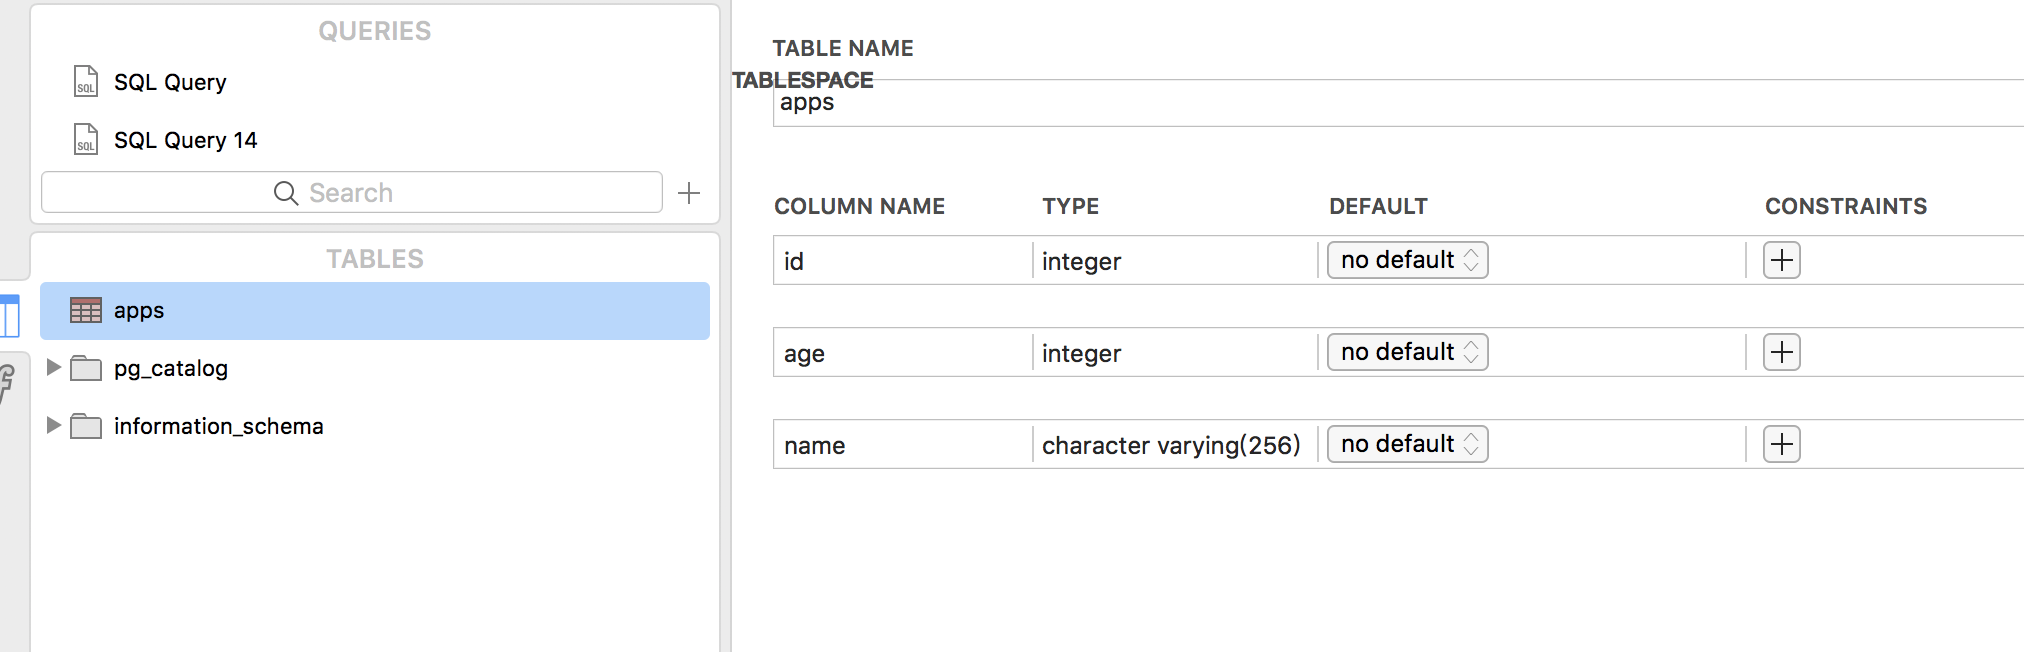Click the TABLE NAME label
This screenshot has height=652, width=2024.
(843, 48)
